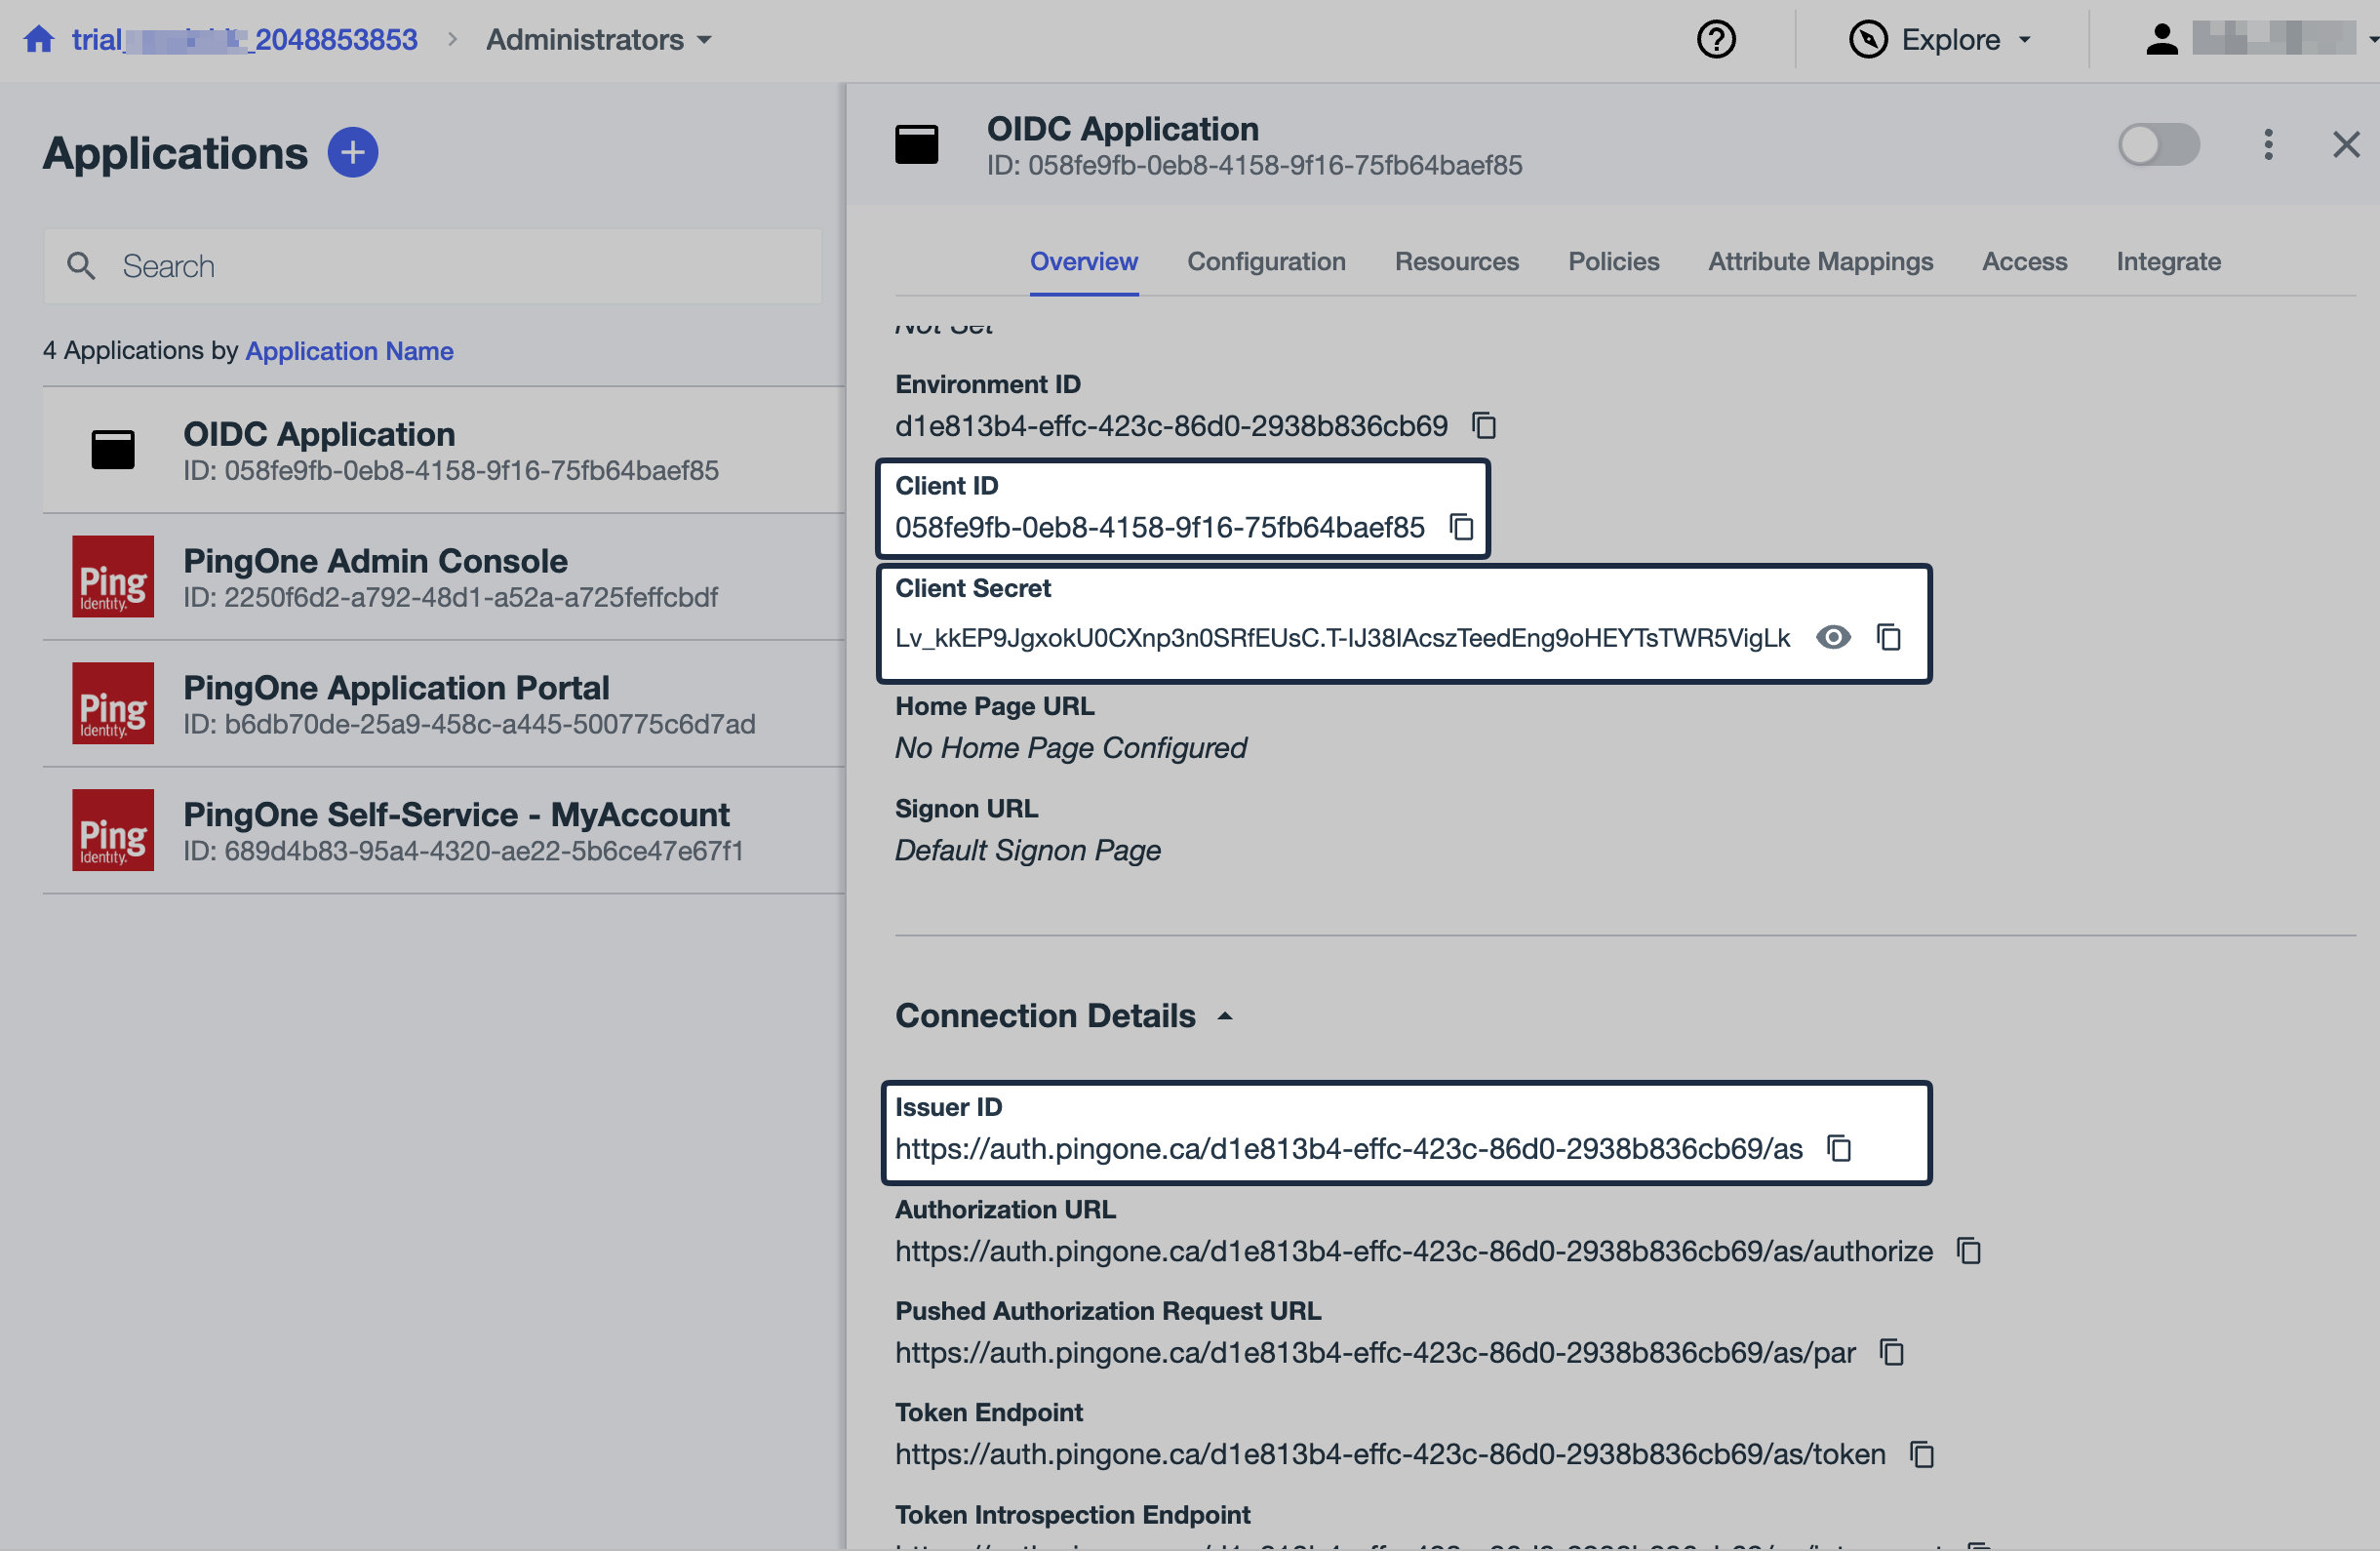This screenshot has height=1551, width=2380.
Task: Copy the Client ID to clipboard
Action: pyautogui.click(x=1462, y=527)
